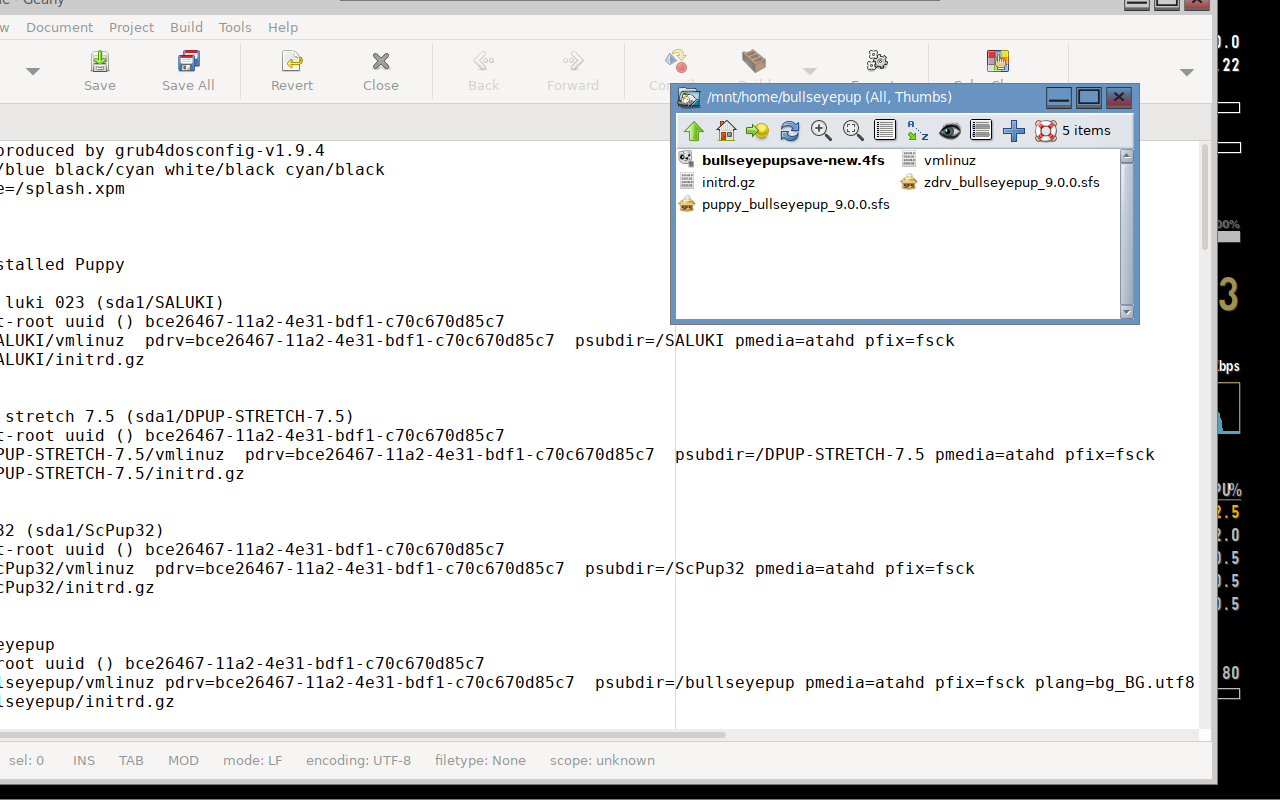Toggle hidden files with the eye icon

click(949, 131)
